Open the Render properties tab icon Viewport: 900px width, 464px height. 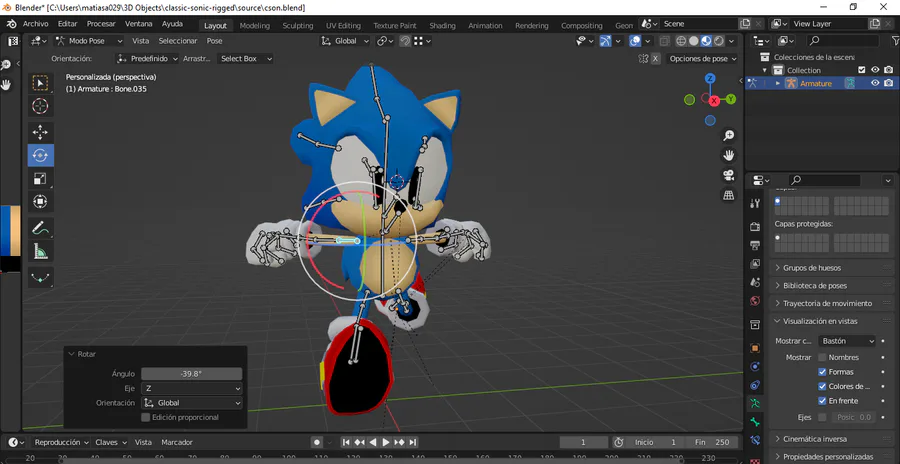click(x=755, y=227)
